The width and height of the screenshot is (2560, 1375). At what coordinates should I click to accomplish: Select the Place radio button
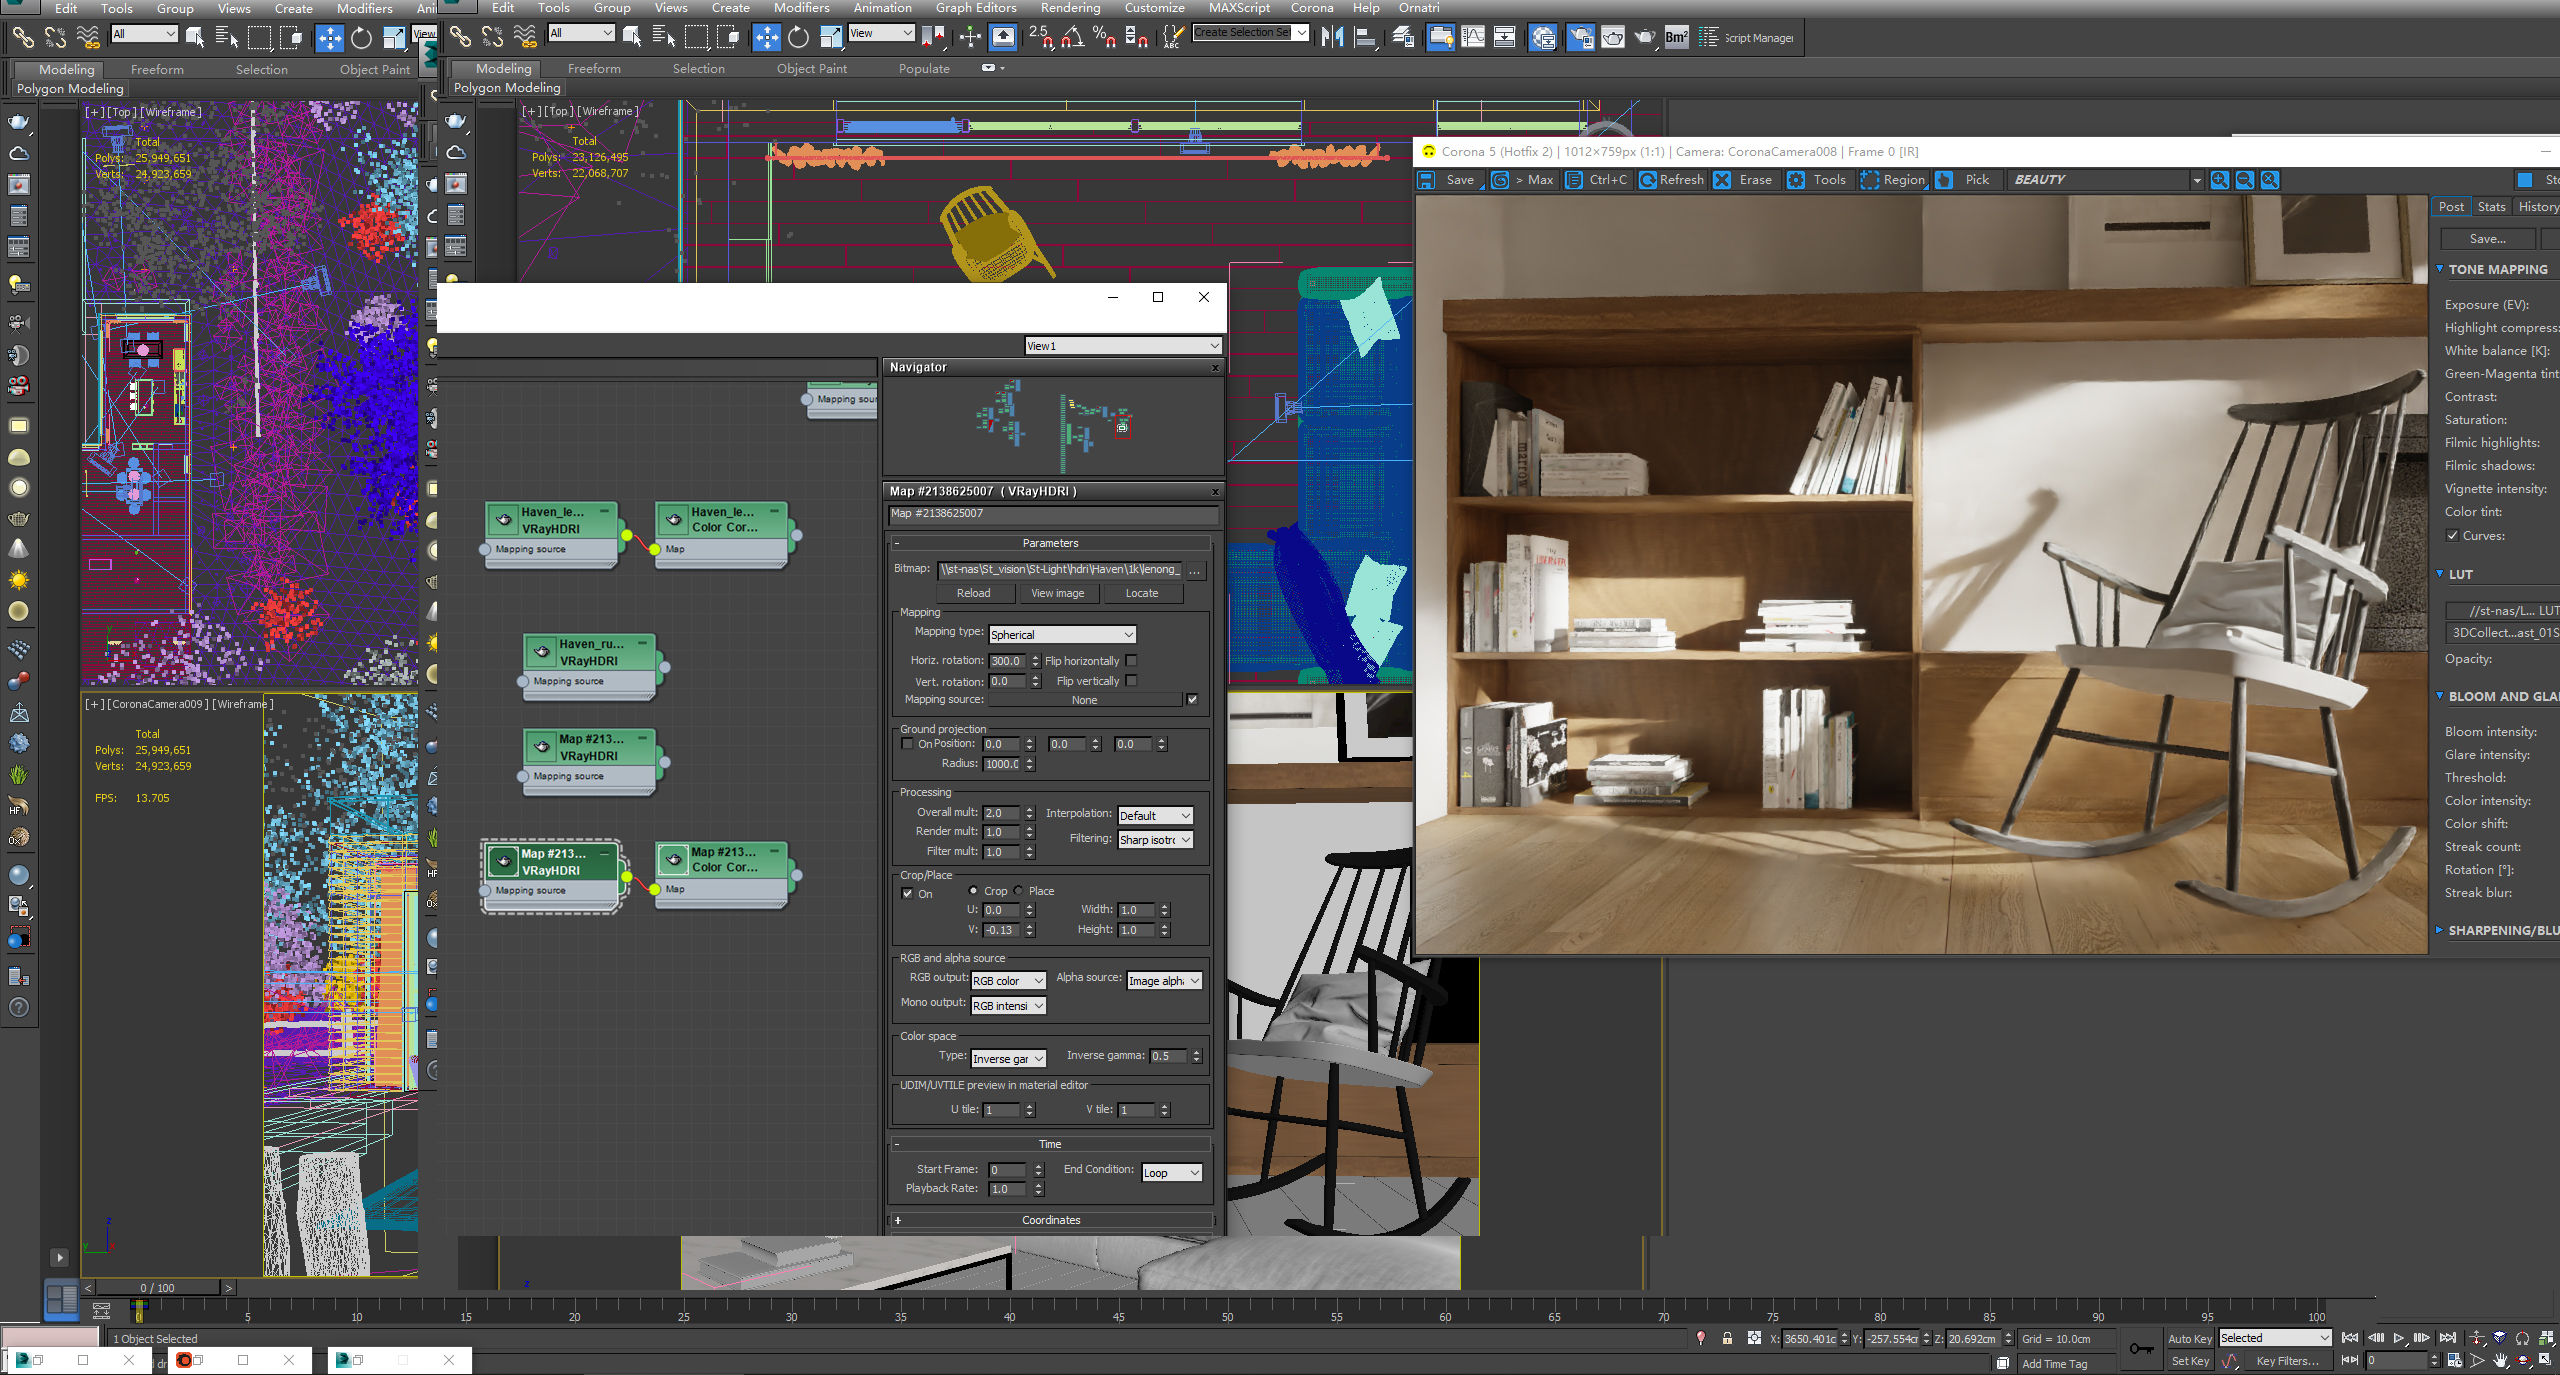[x=1018, y=890]
